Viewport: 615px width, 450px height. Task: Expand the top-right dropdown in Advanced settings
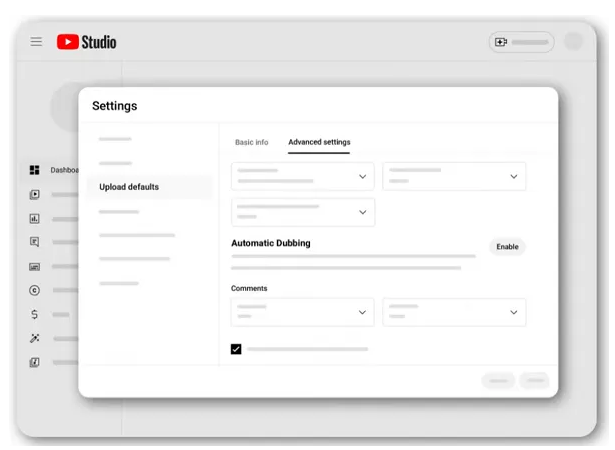click(453, 176)
